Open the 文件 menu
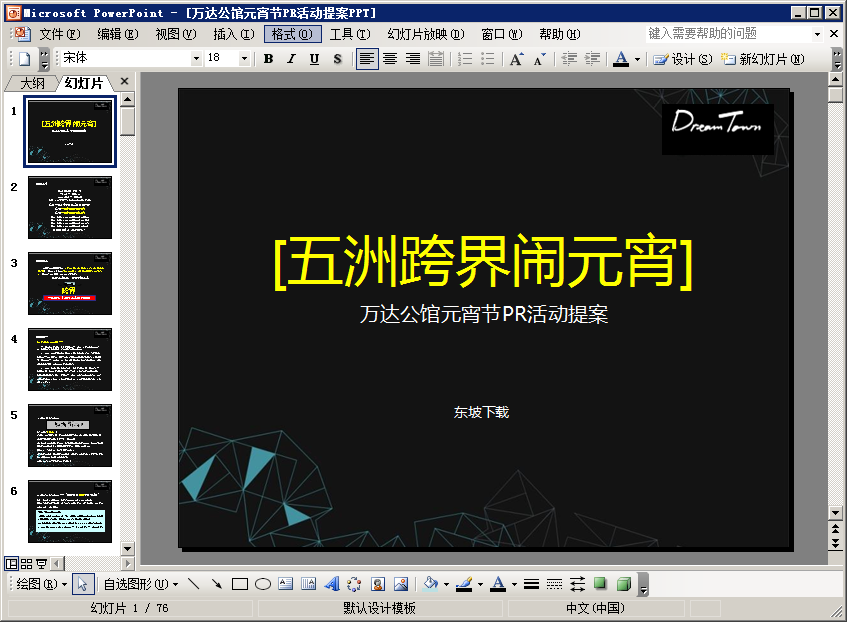847x622 pixels. (59, 34)
